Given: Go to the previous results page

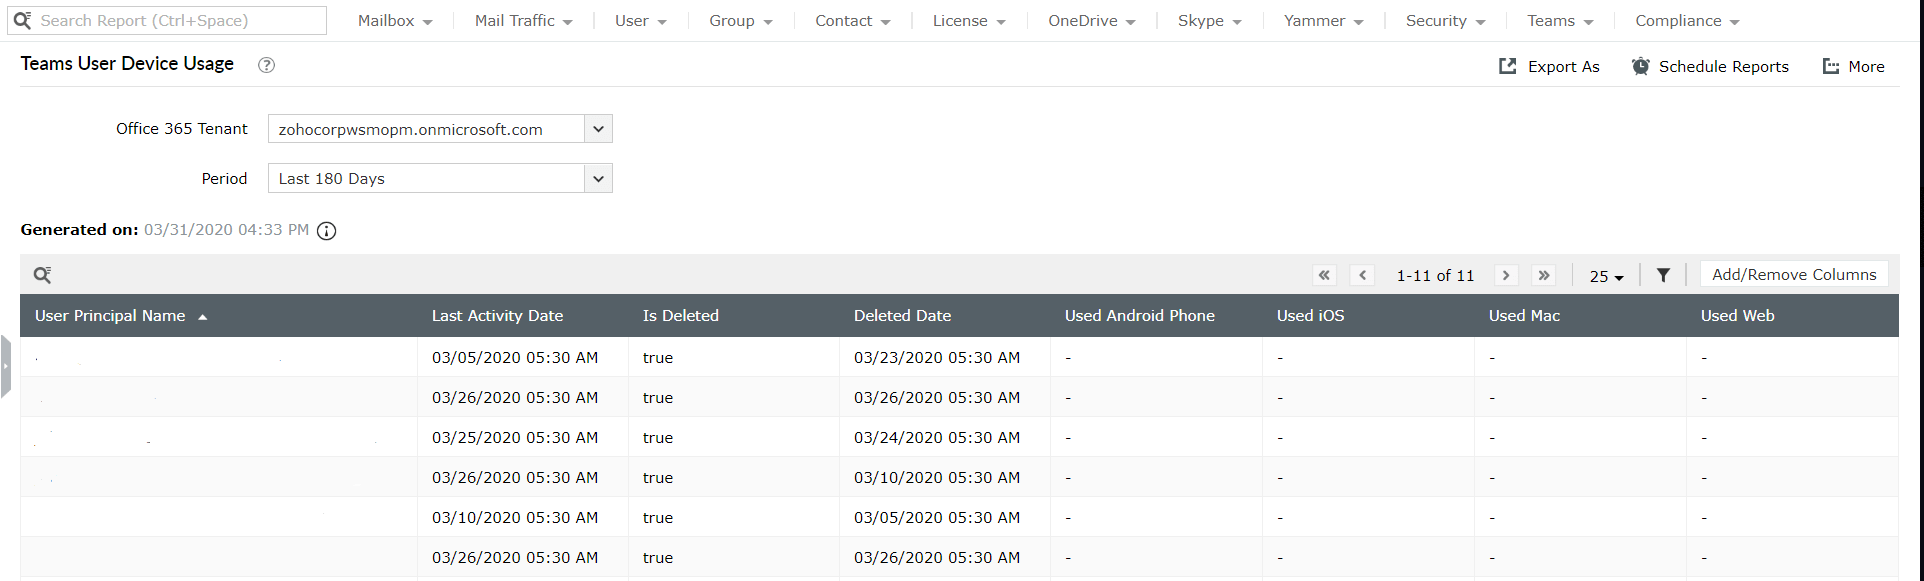Looking at the screenshot, I should 1362,275.
